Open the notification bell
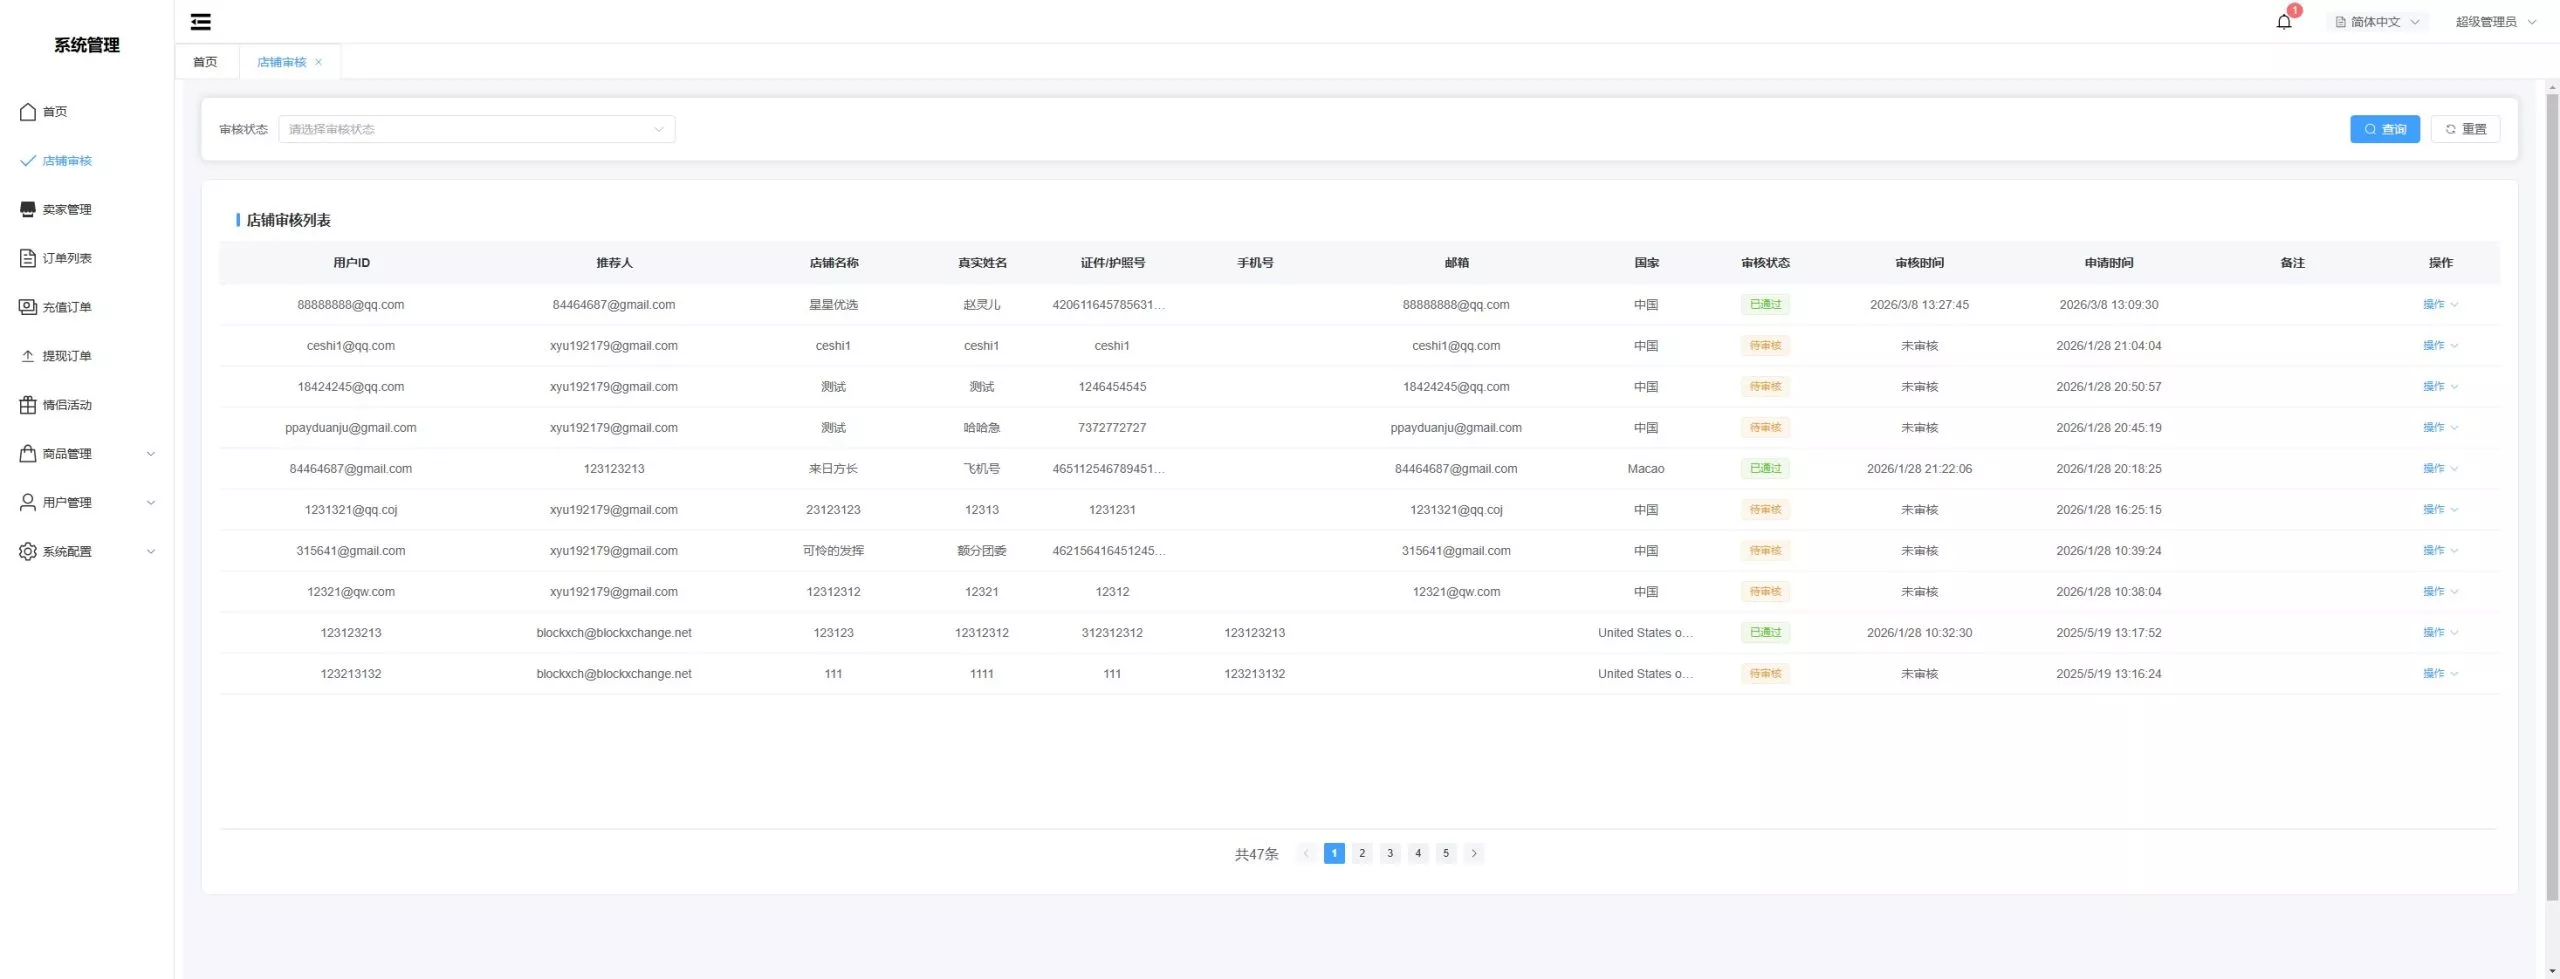2560x979 pixels. pyautogui.click(x=2283, y=22)
